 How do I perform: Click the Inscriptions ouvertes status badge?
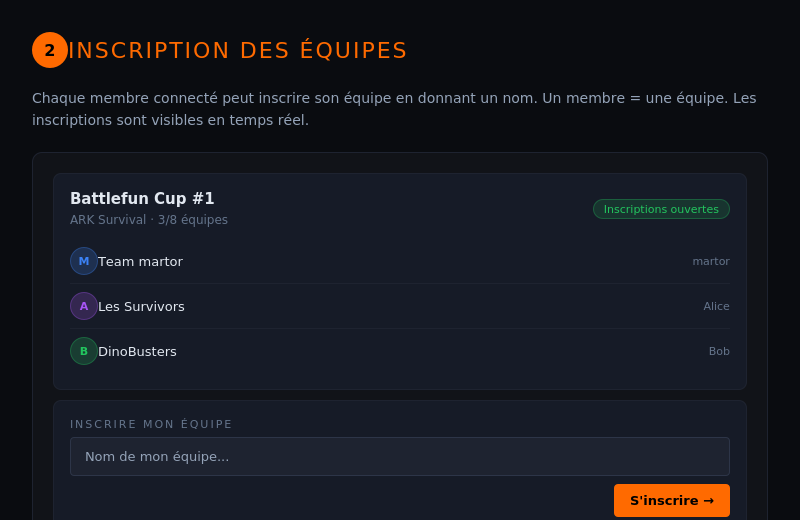coord(661,209)
